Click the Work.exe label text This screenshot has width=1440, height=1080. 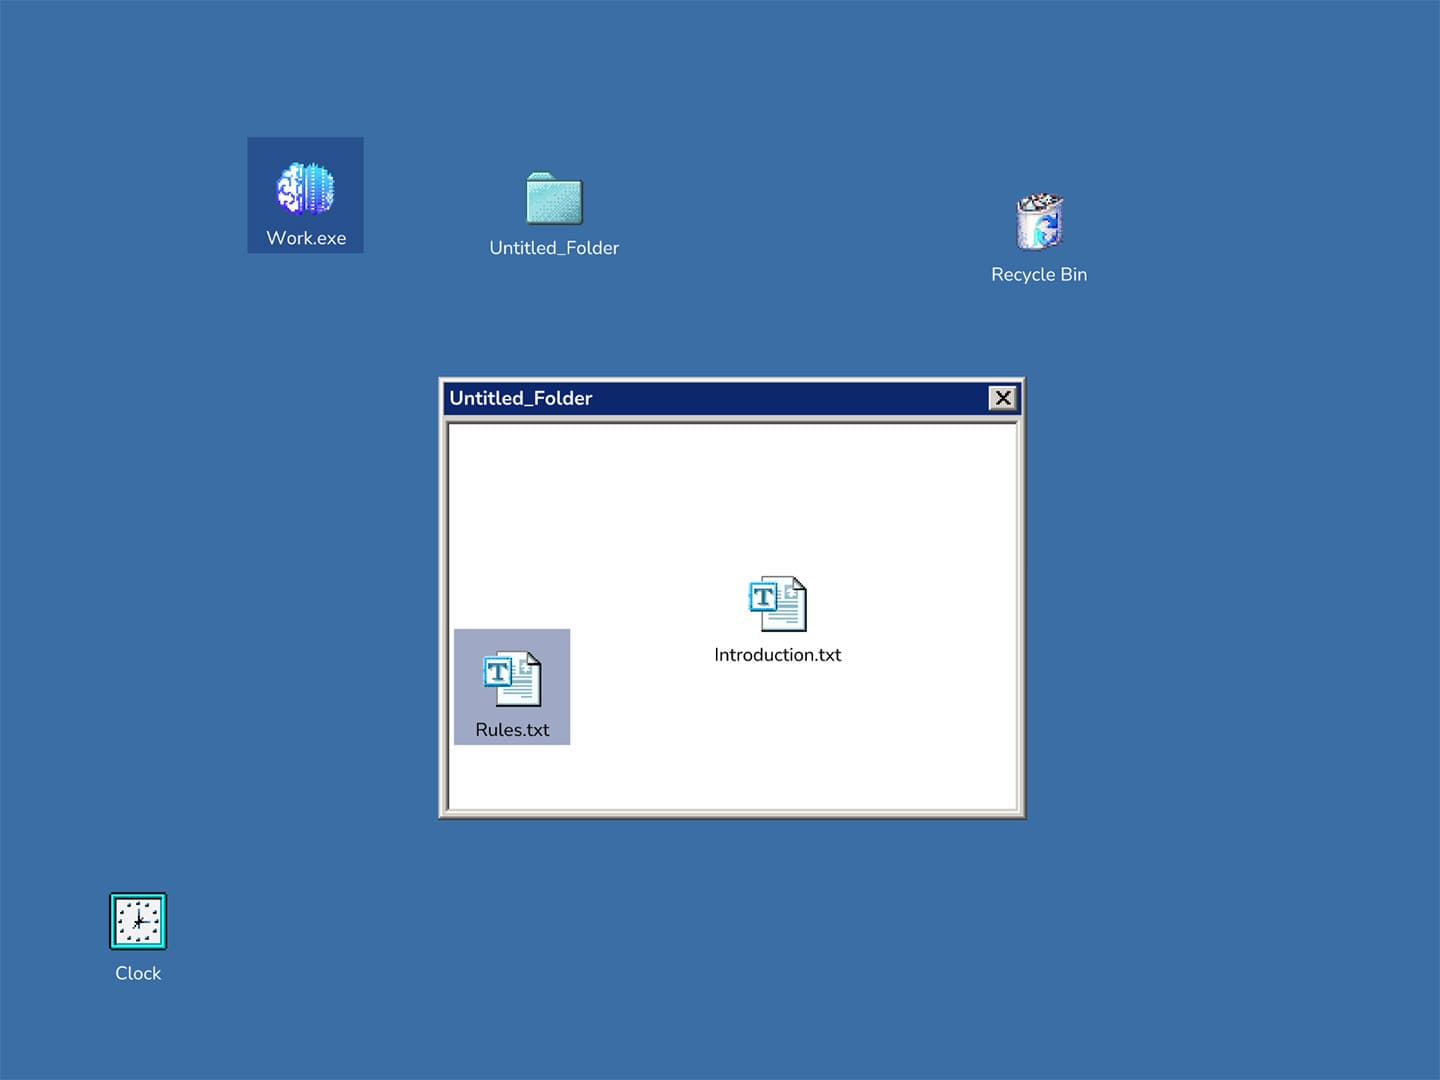pyautogui.click(x=306, y=238)
